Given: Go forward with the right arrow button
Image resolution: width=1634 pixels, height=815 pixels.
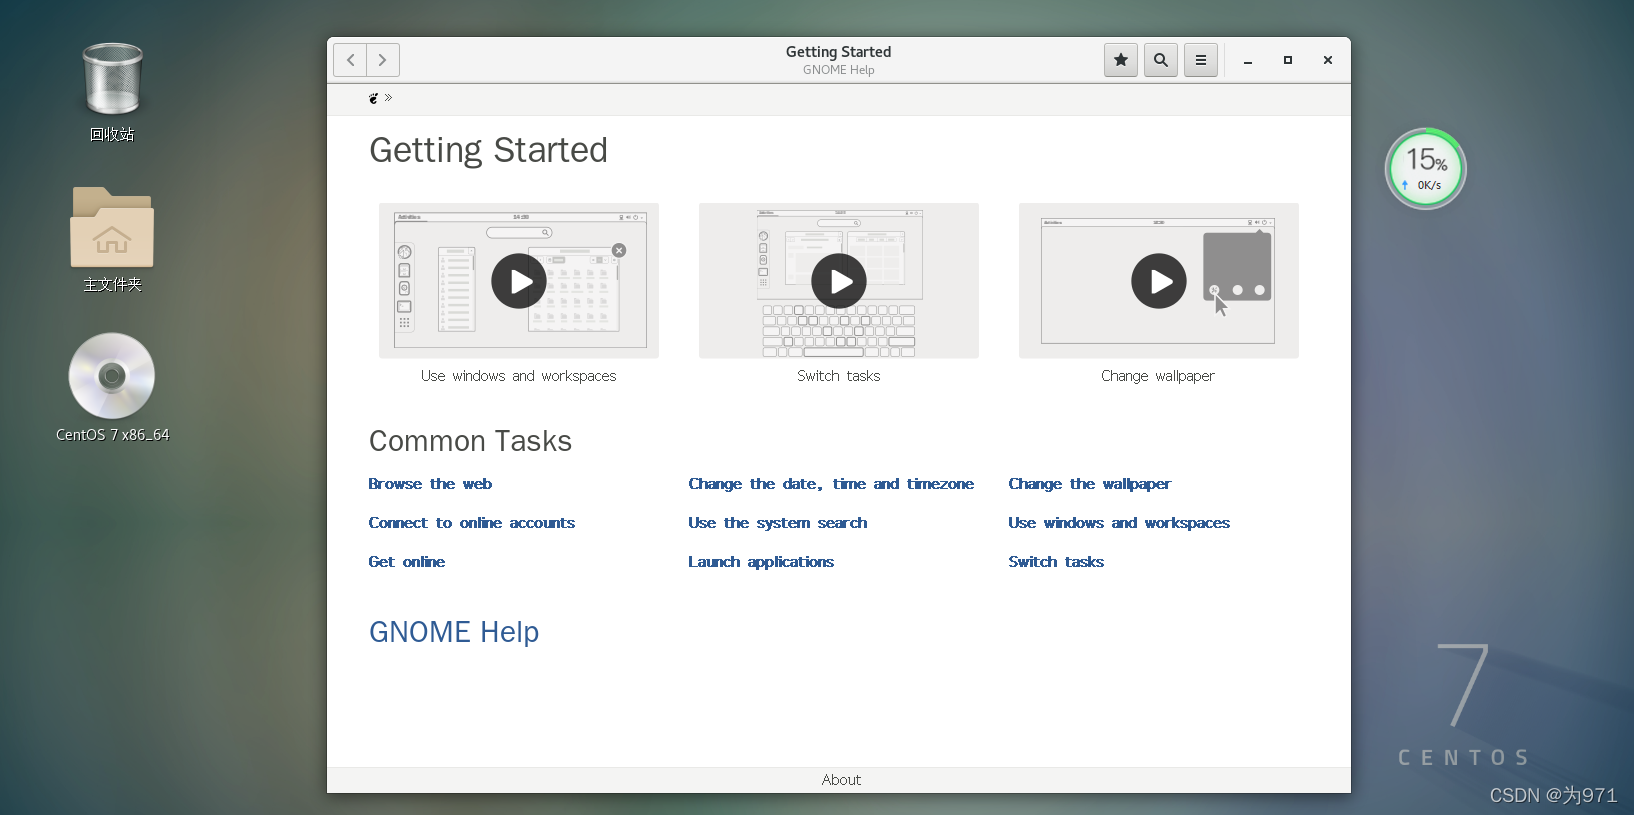Looking at the screenshot, I should [x=383, y=60].
